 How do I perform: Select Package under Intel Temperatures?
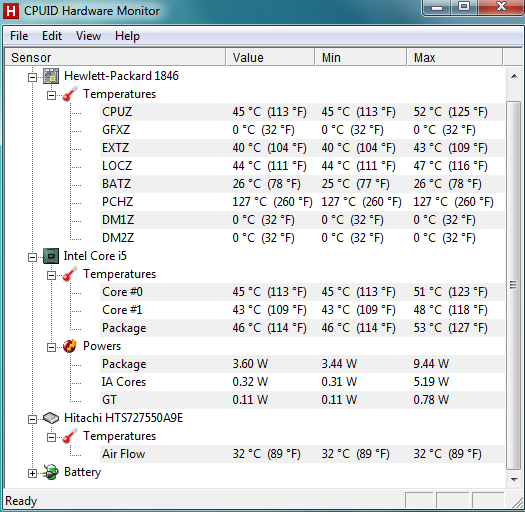(302, 328)
